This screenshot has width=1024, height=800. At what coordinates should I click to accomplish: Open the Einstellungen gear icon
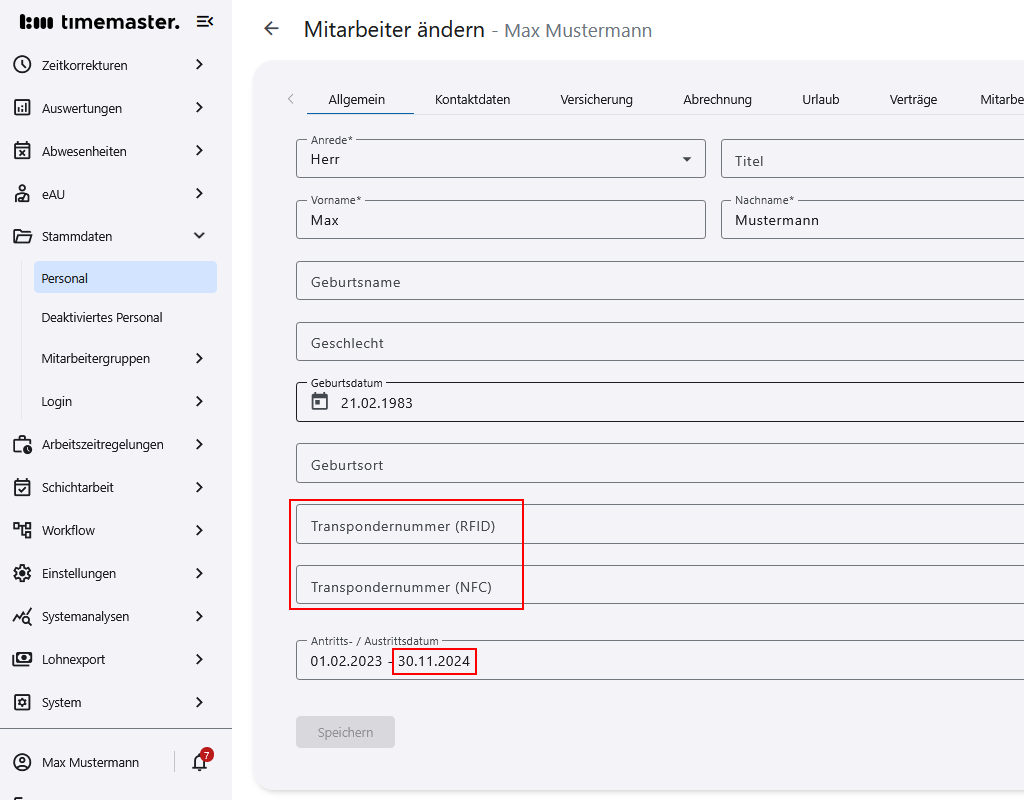point(22,573)
